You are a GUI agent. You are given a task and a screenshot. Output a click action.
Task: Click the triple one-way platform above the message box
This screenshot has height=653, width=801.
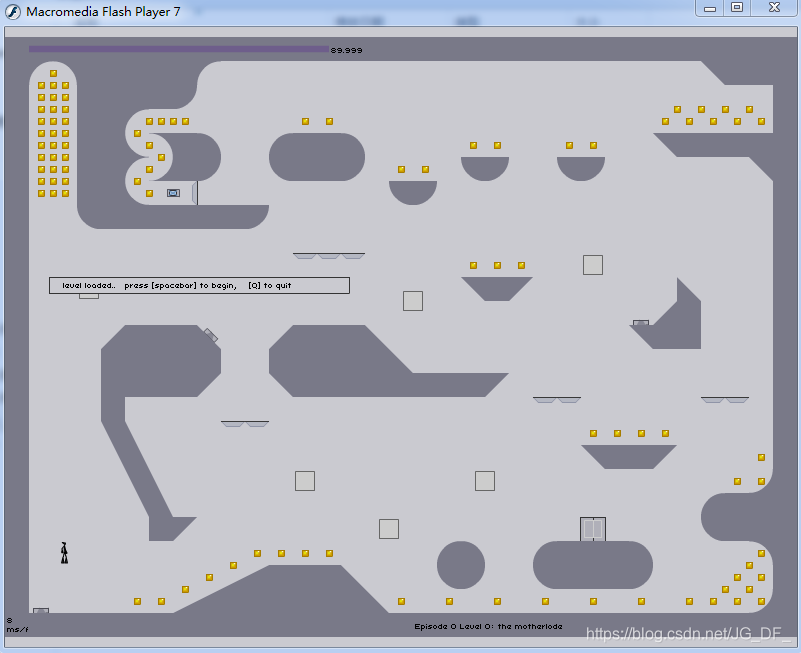[x=329, y=255]
